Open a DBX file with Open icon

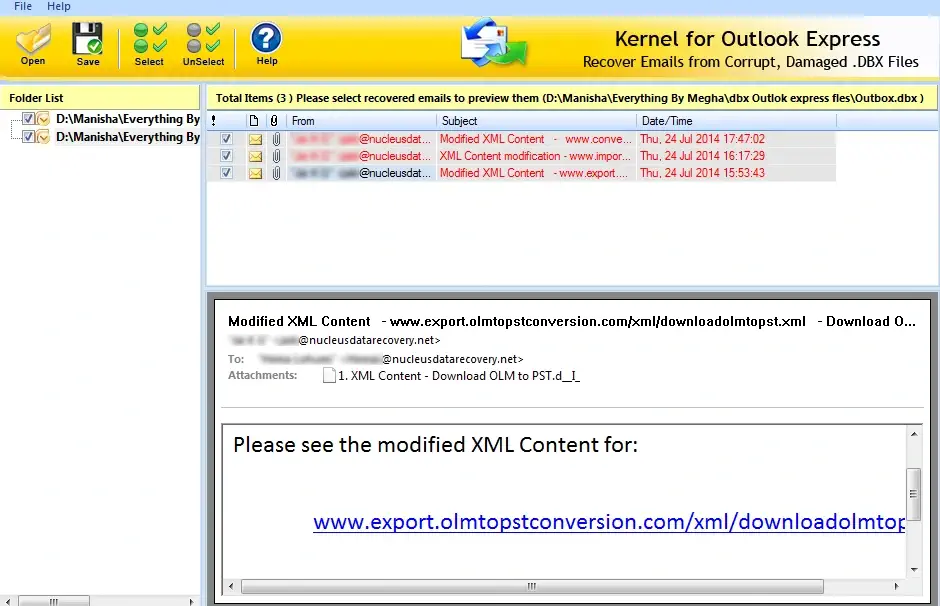pyautogui.click(x=33, y=39)
